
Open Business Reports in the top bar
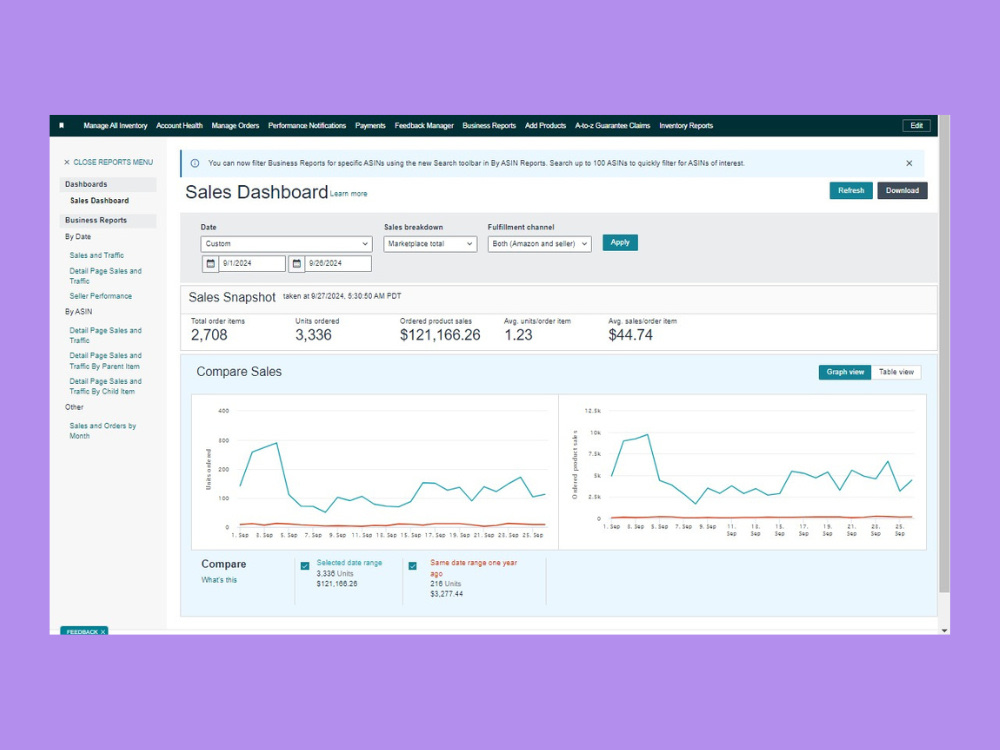[489, 126]
